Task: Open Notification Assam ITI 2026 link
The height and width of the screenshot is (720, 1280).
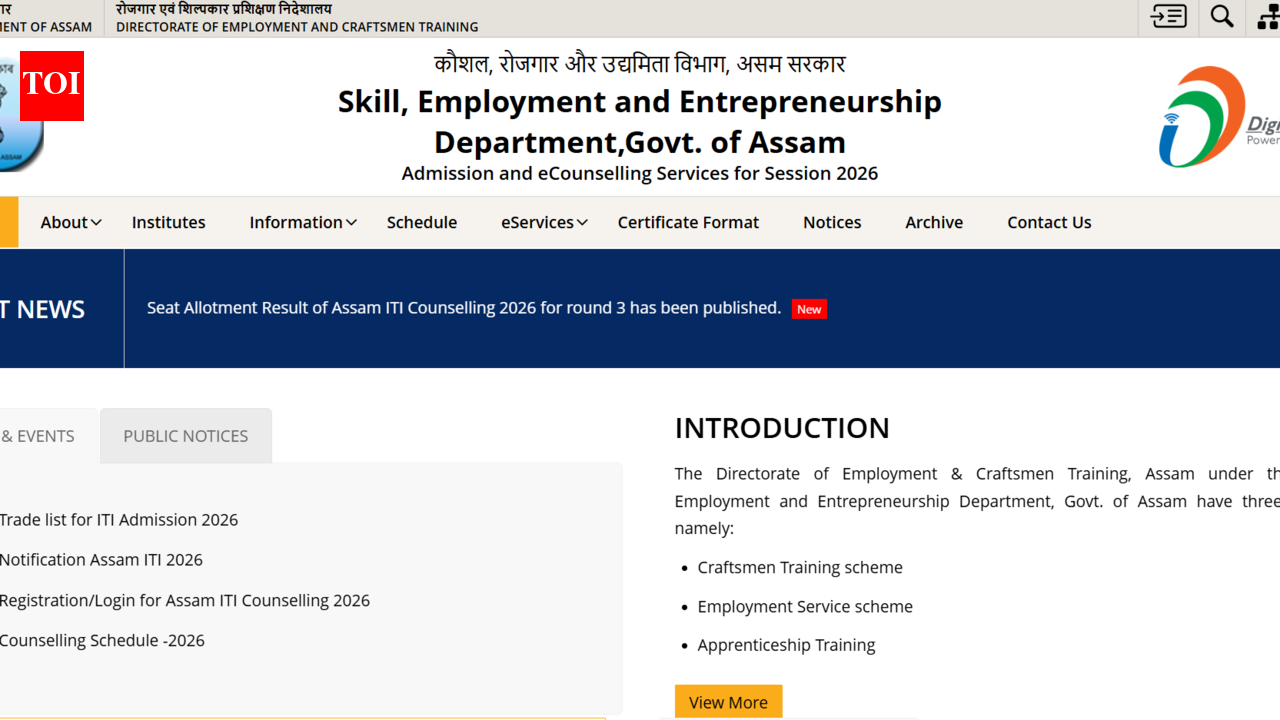Action: (x=101, y=560)
